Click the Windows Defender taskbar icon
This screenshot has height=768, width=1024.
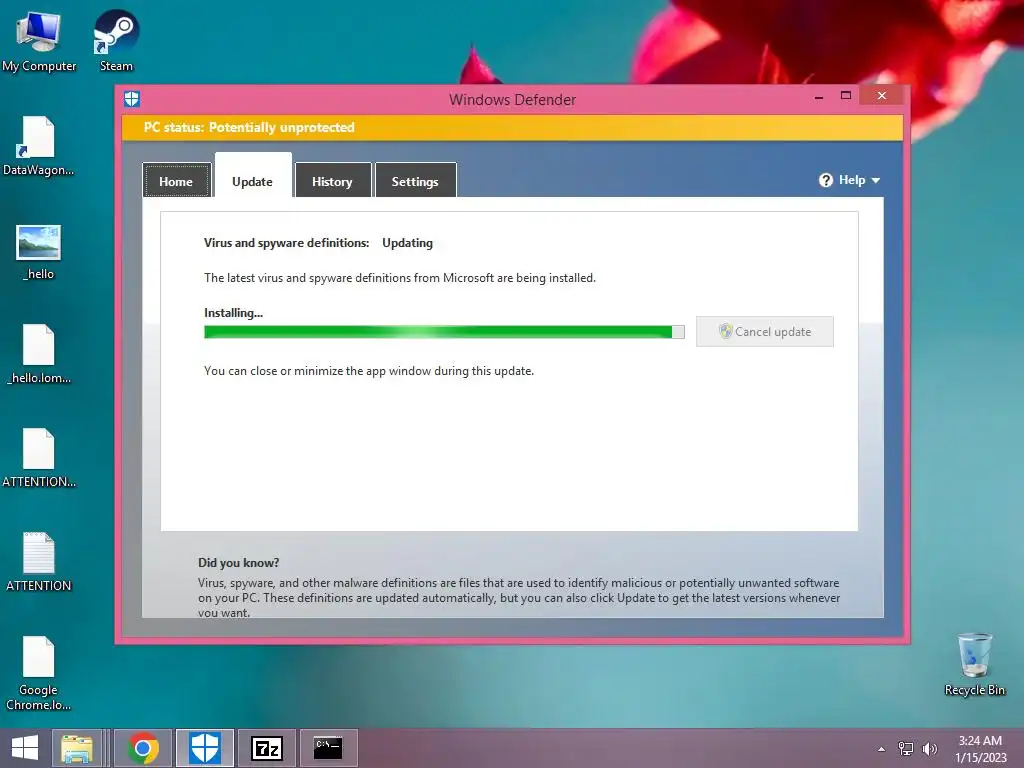pos(204,748)
